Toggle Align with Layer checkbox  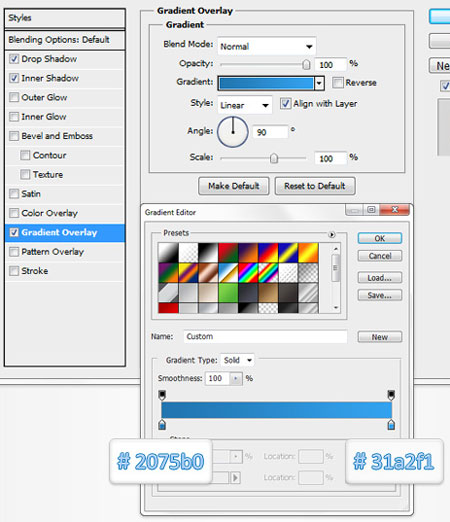coord(285,104)
